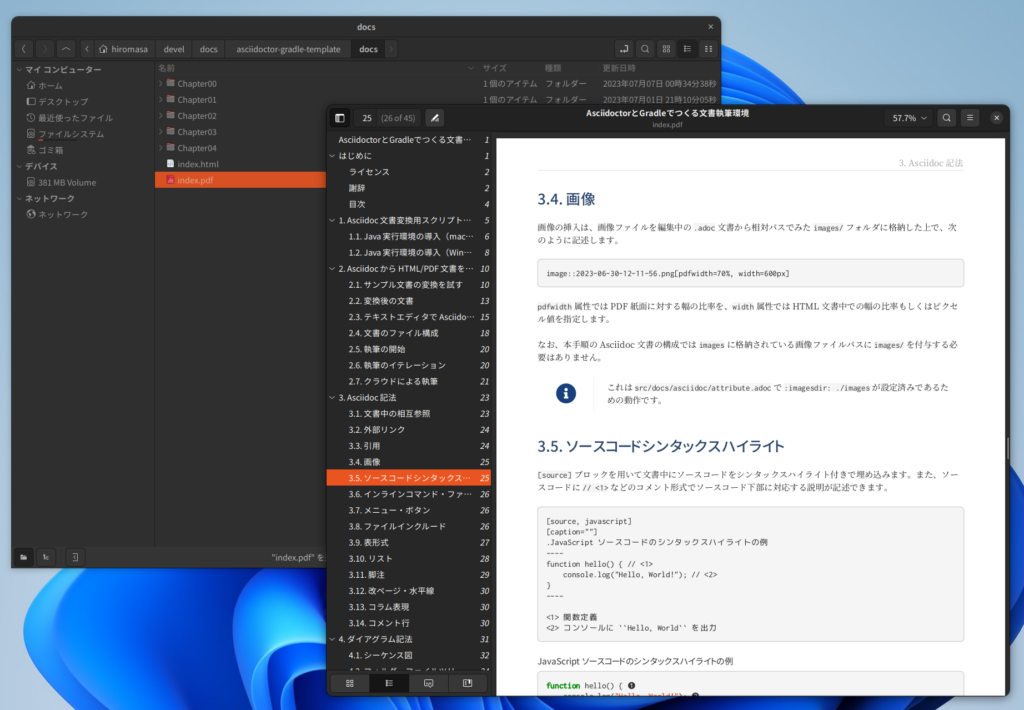The height and width of the screenshot is (710, 1024).
Task: Collapse the 1. Asciidoc 文書変換用スクリプト outline section
Action: point(332,220)
